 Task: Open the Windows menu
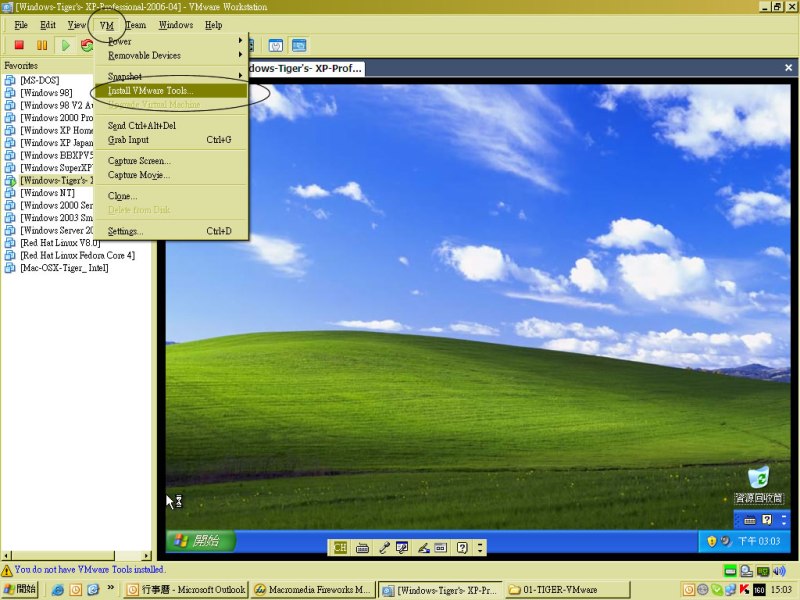tap(176, 25)
